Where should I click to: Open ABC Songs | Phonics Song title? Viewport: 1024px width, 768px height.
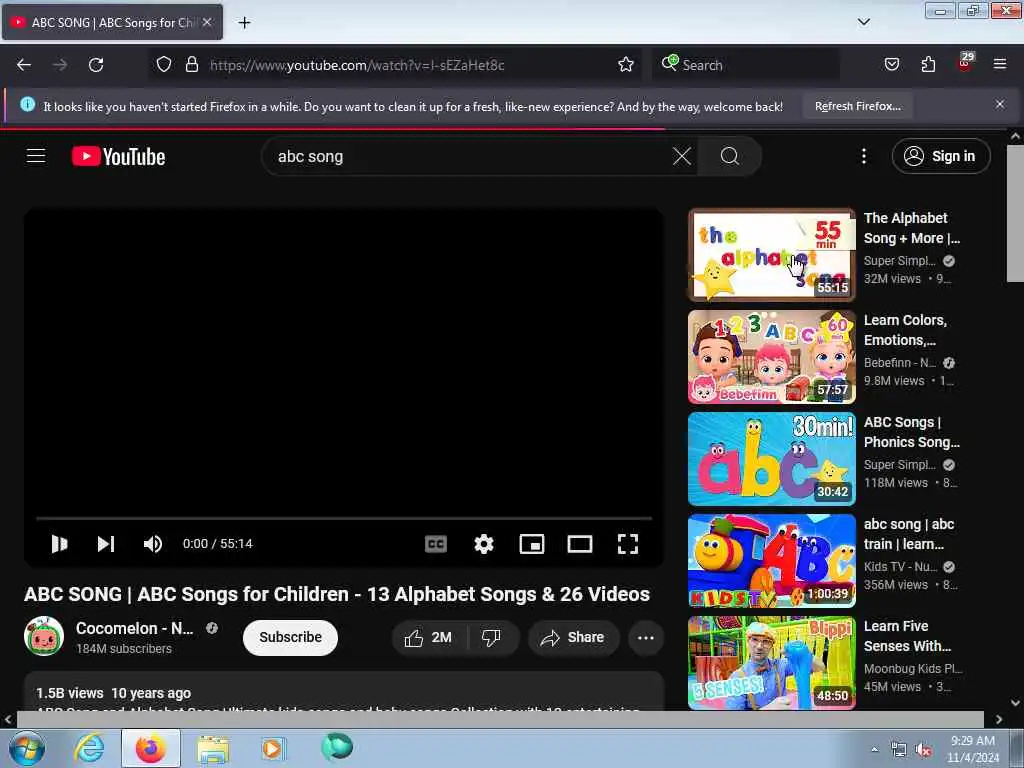[x=912, y=432]
